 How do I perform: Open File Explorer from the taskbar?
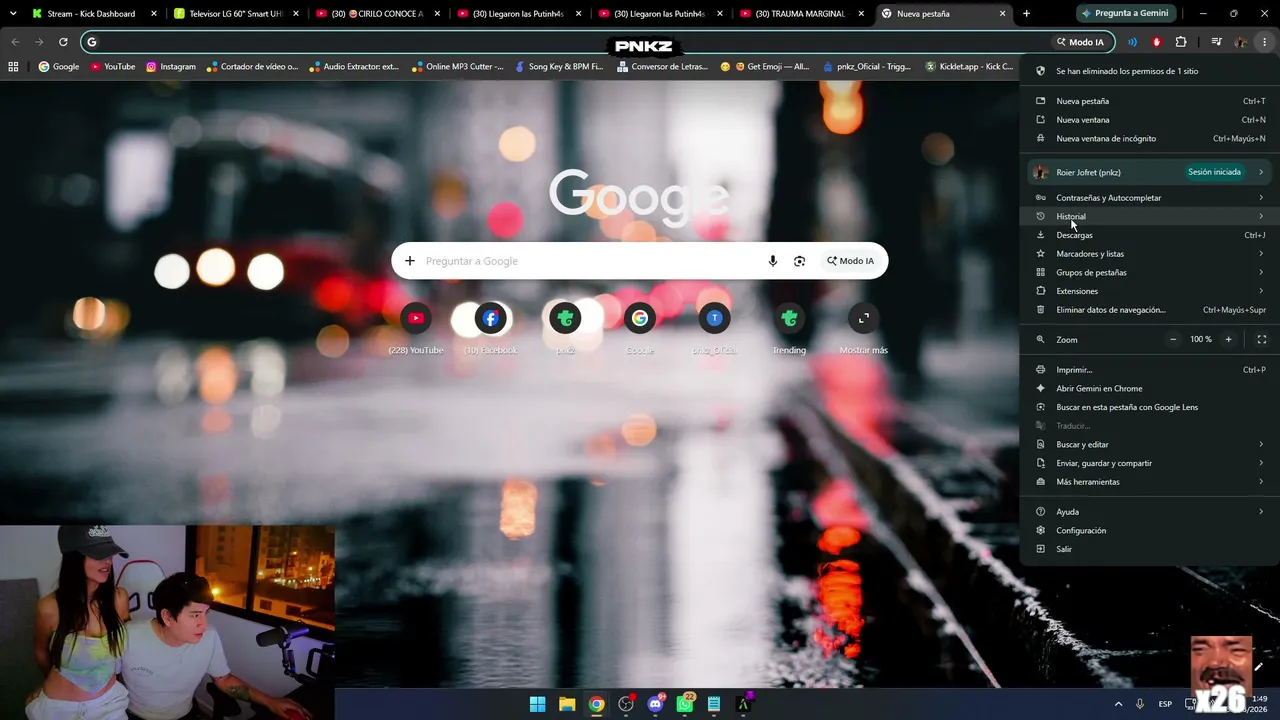click(567, 704)
